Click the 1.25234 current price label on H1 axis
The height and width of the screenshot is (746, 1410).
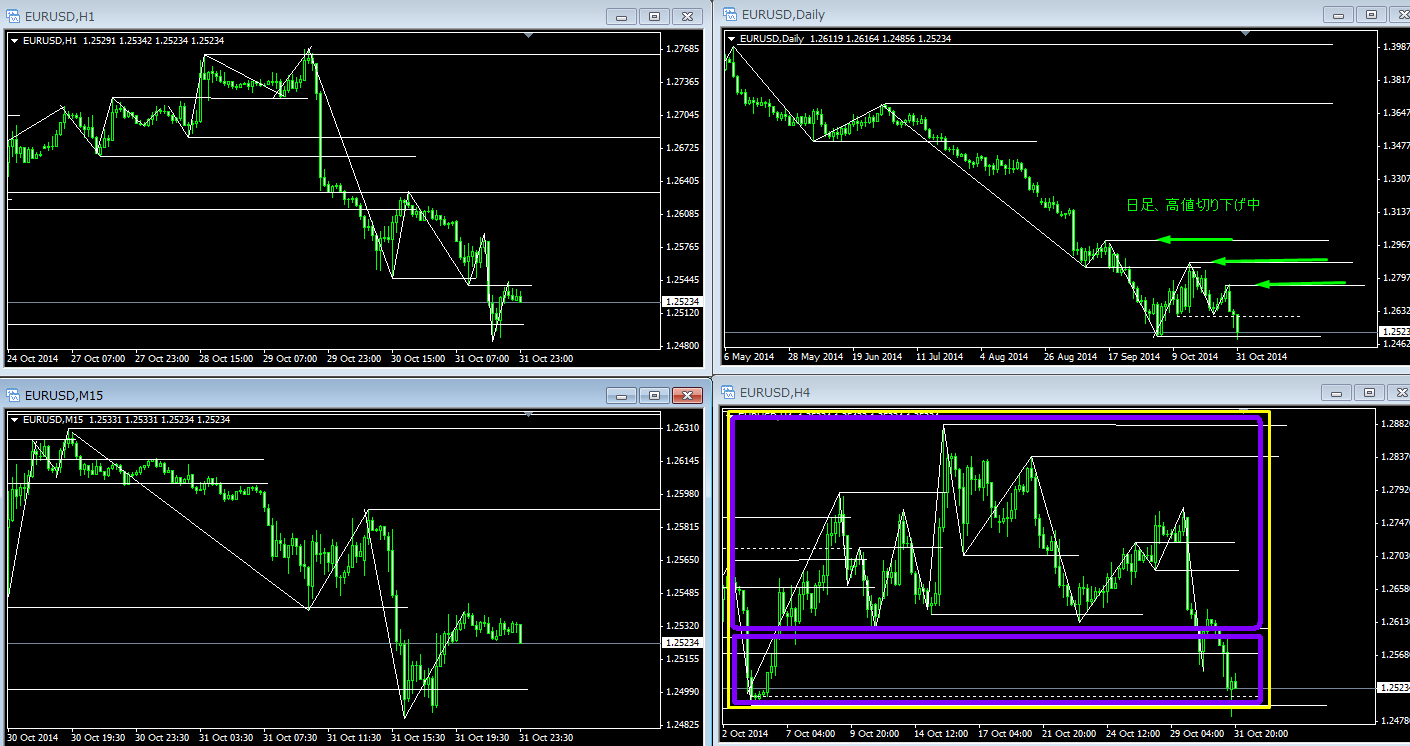pyautogui.click(x=683, y=301)
